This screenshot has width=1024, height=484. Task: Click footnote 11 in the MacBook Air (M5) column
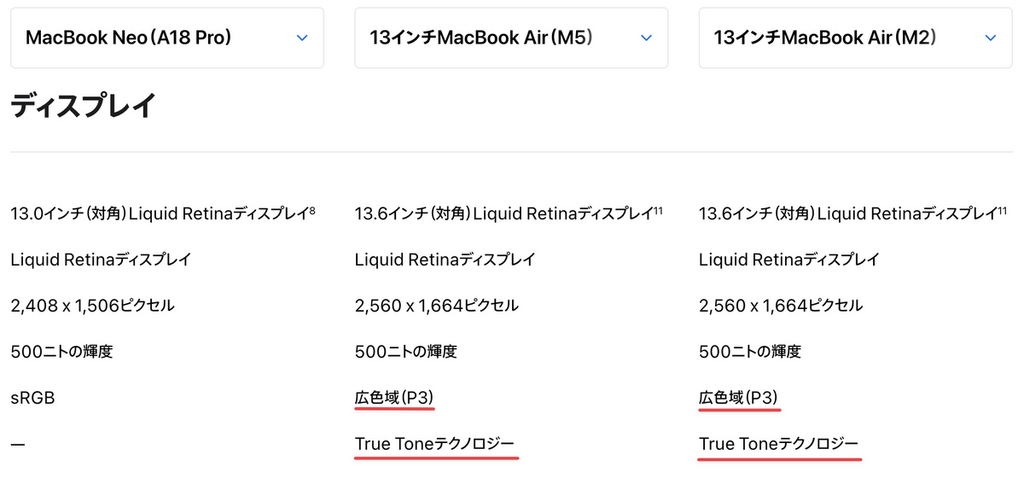[x=658, y=210]
